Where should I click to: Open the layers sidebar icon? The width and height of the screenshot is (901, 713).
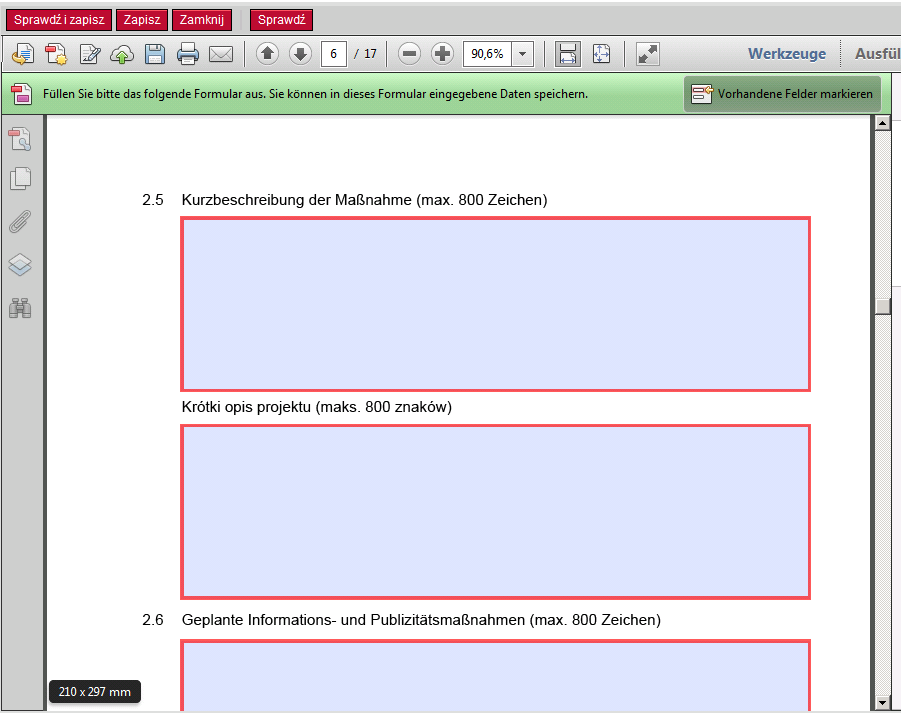[x=20, y=265]
